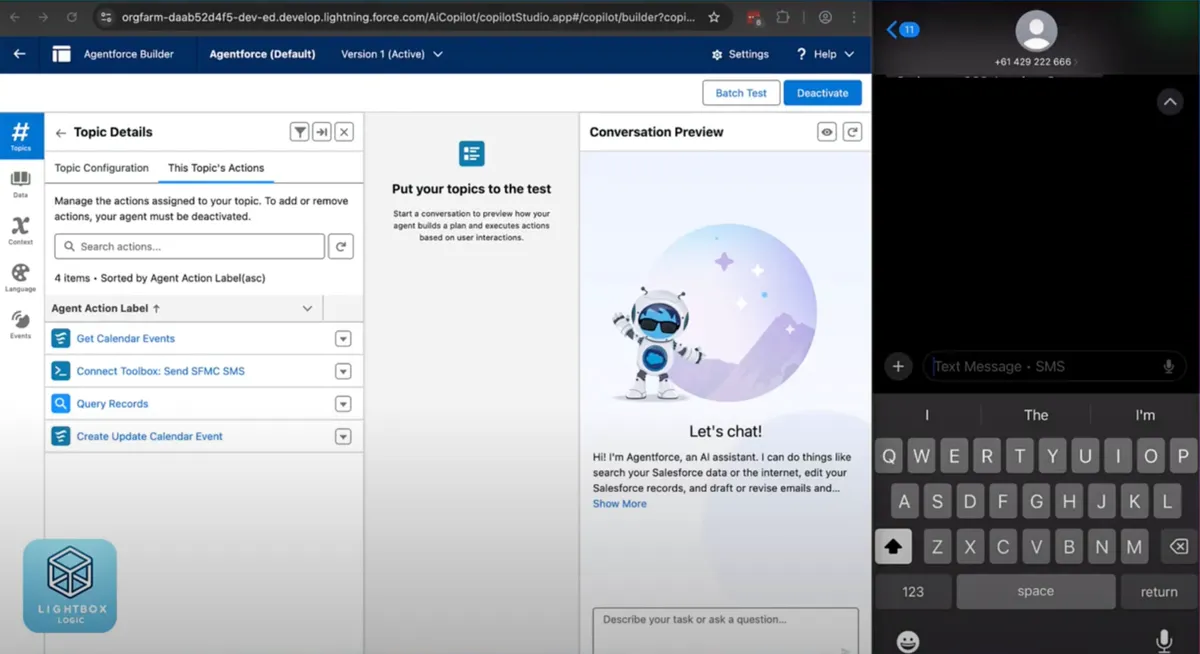Image resolution: width=1200 pixels, height=654 pixels.
Task: Click Show More in the chat greeting
Action: click(619, 504)
